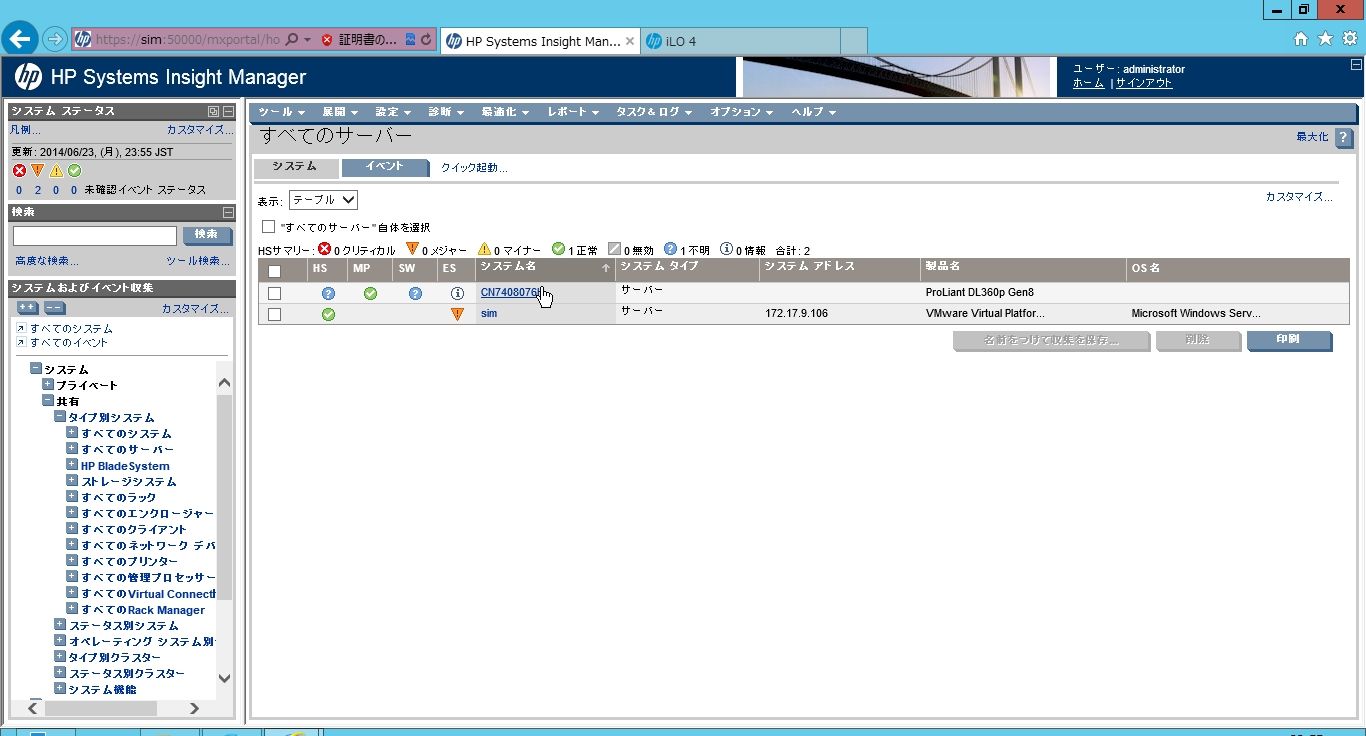Image resolution: width=1366 pixels, height=736 pixels.
Task: Minimize the 検索 panel
Action: [x=228, y=212]
